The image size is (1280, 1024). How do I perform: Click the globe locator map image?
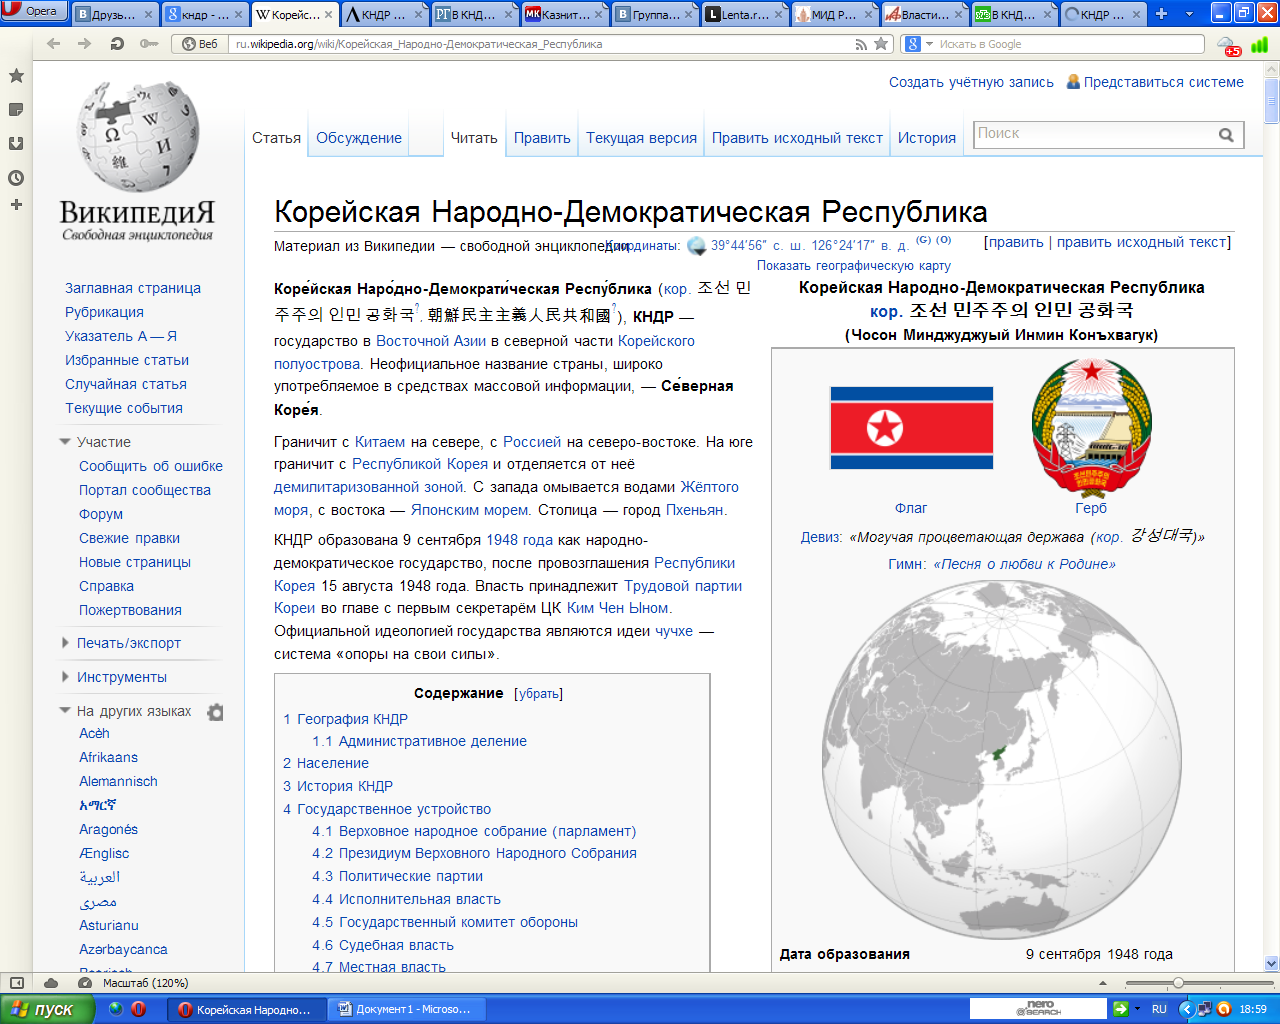pos(1002,758)
